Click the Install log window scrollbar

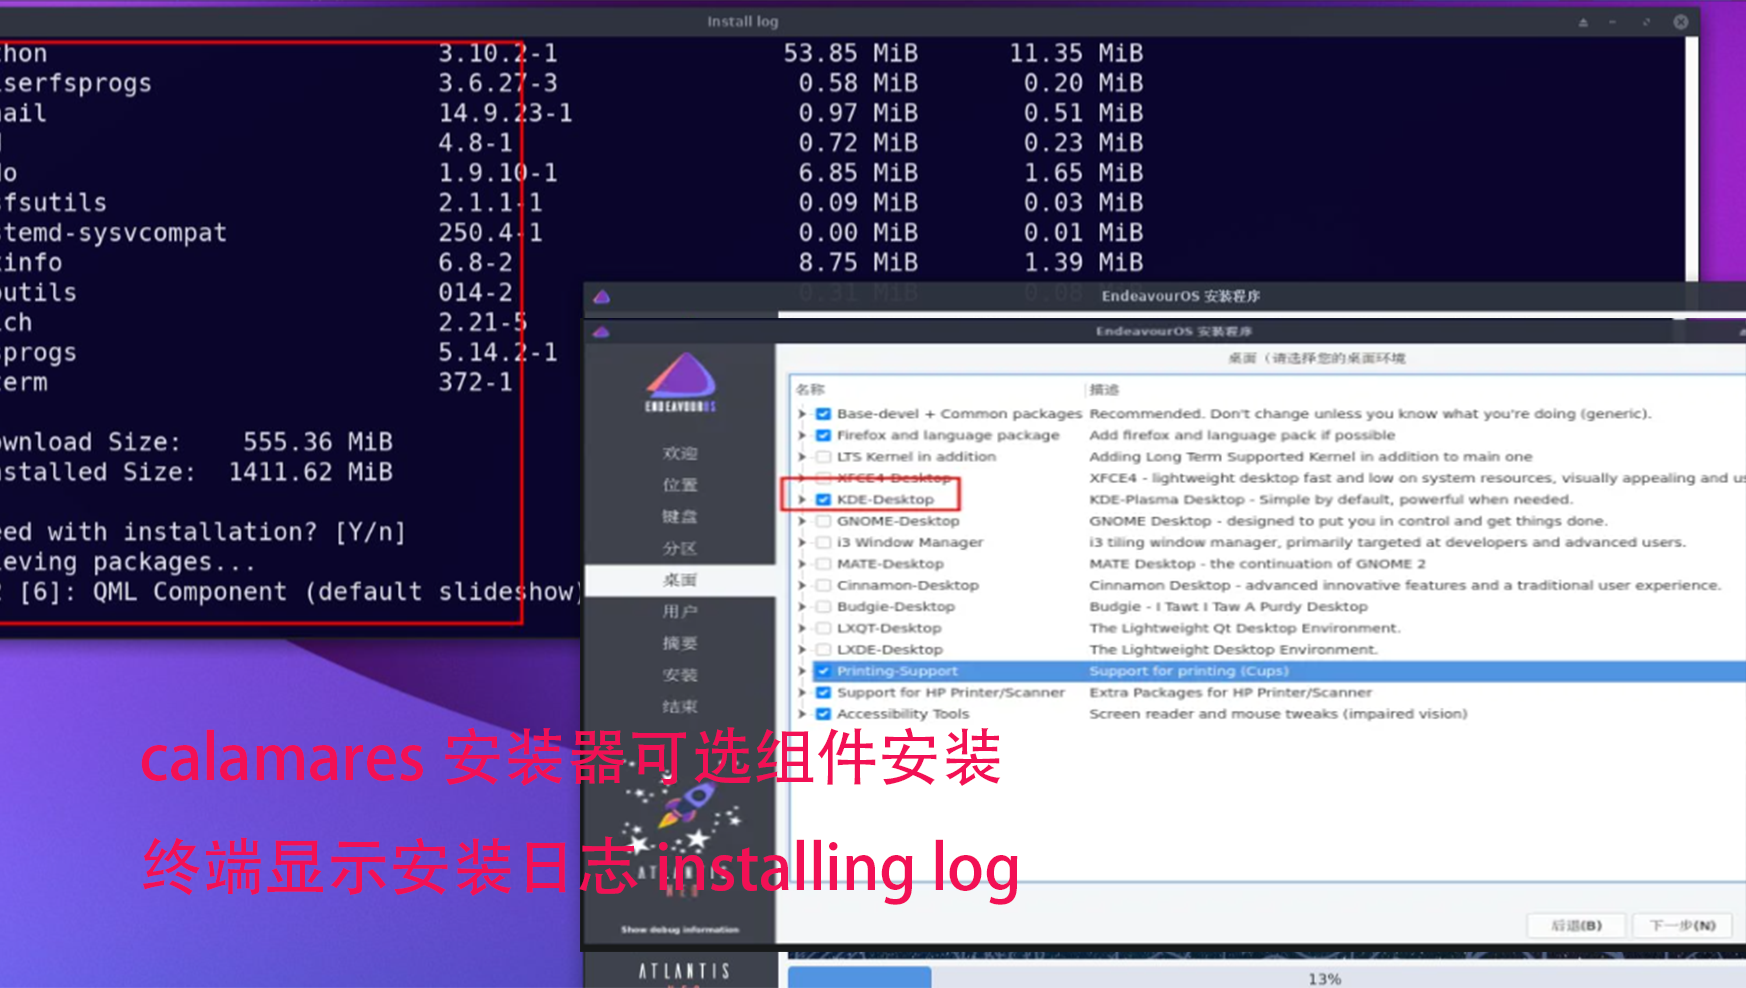(1692, 160)
